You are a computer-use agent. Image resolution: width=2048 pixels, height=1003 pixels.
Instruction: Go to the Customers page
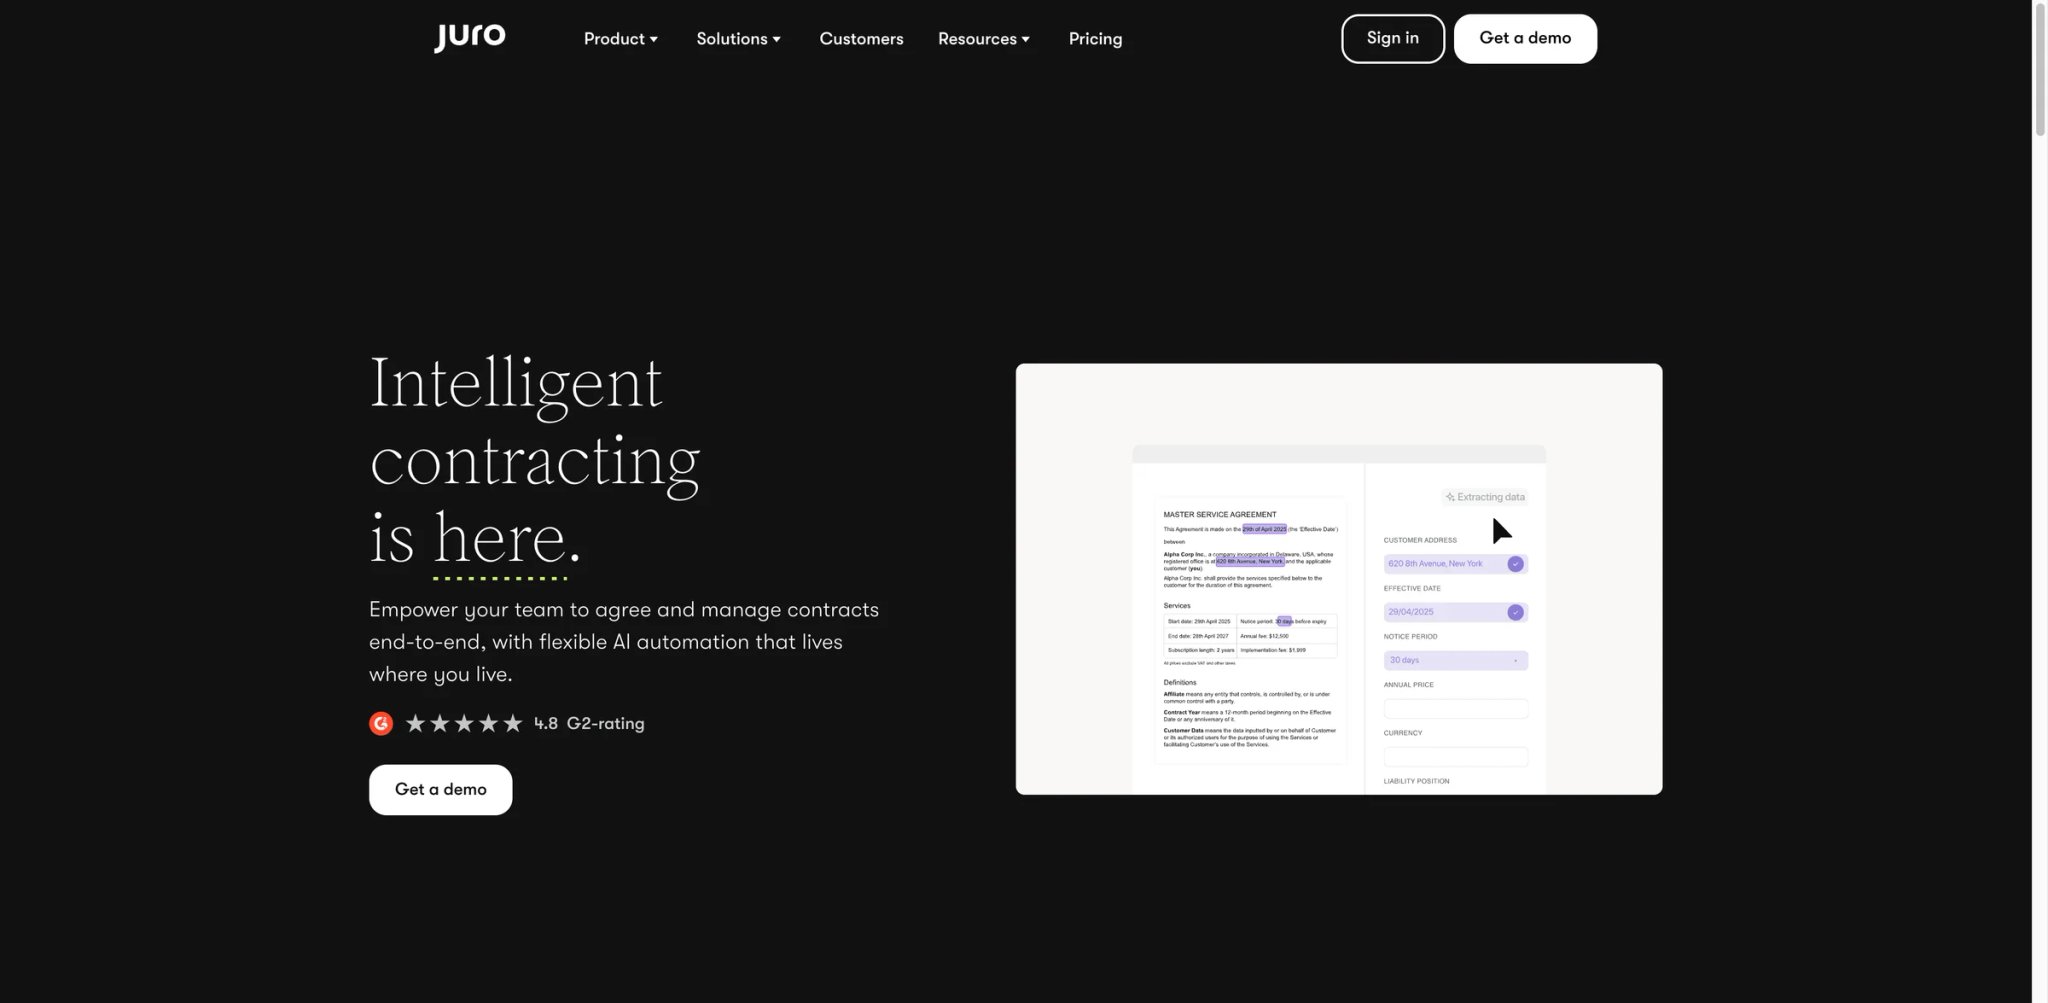tap(861, 39)
